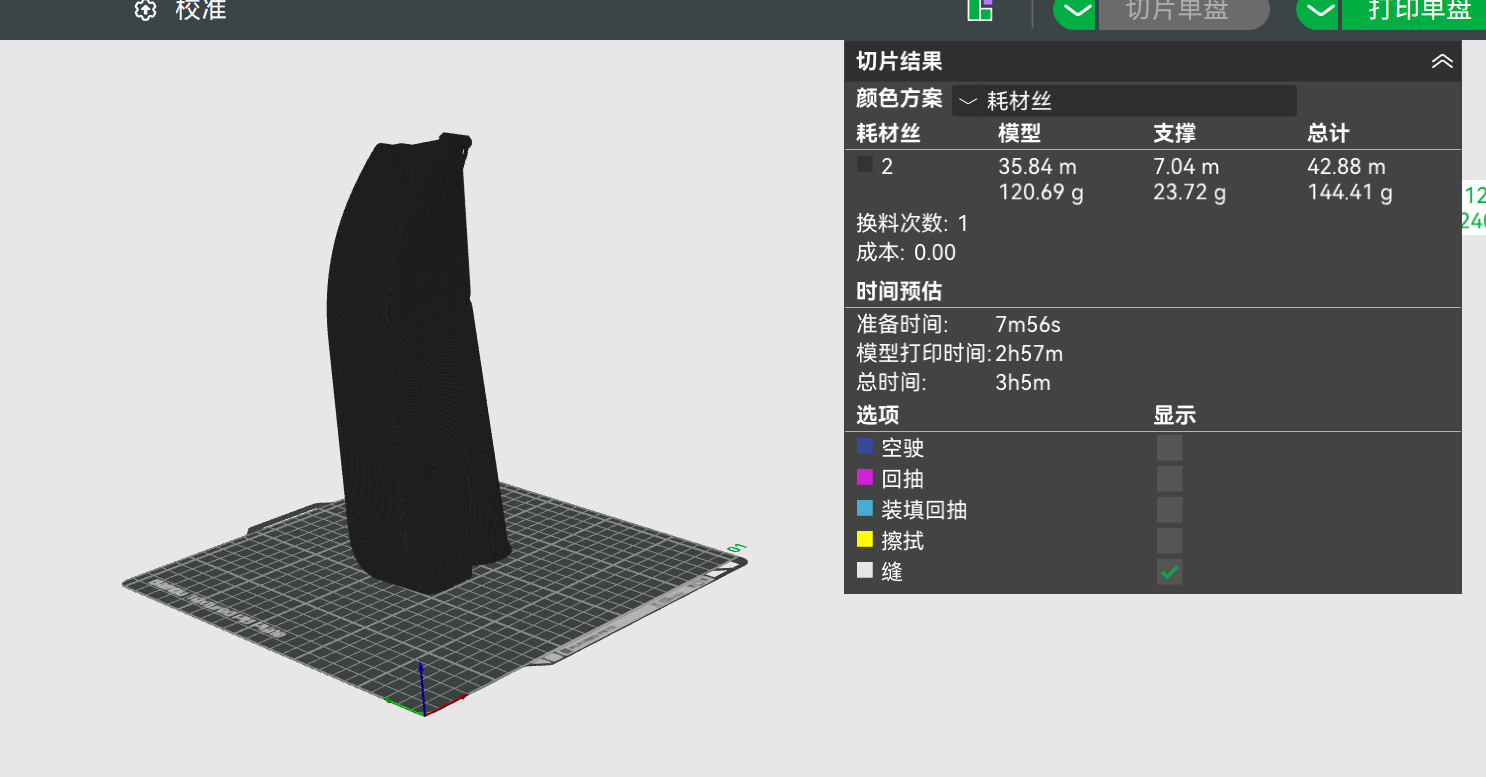This screenshot has height=777, width=1486.
Task: Click the 显示 column heading
Action: click(x=1175, y=416)
